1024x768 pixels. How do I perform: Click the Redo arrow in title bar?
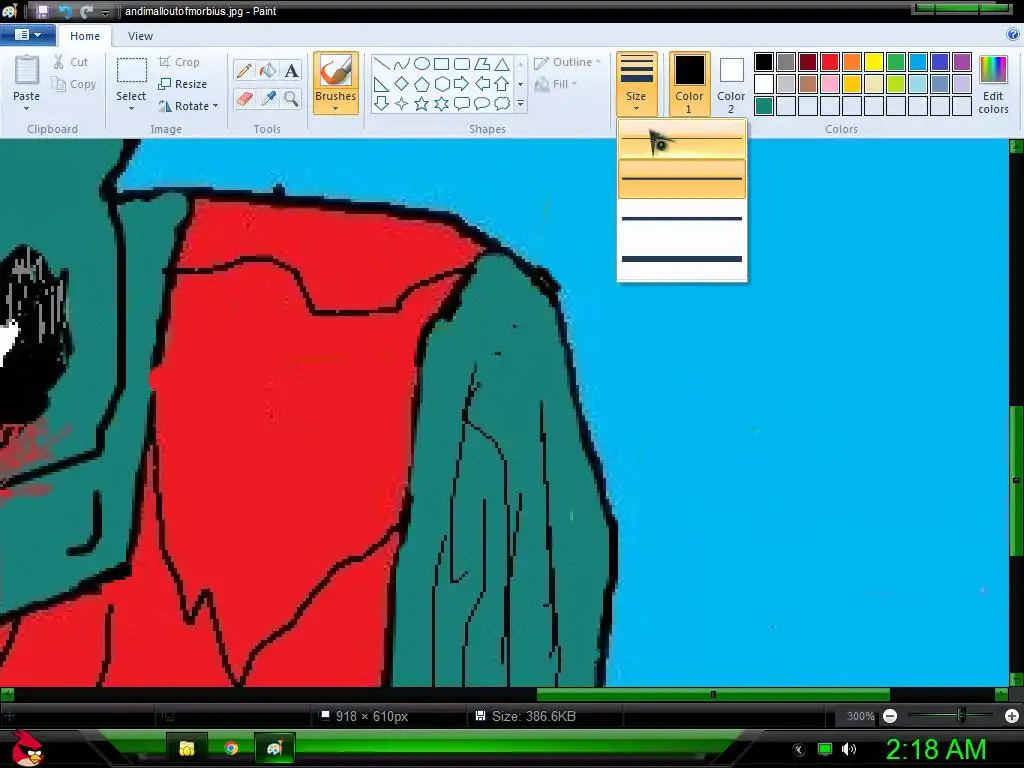pyautogui.click(x=86, y=11)
